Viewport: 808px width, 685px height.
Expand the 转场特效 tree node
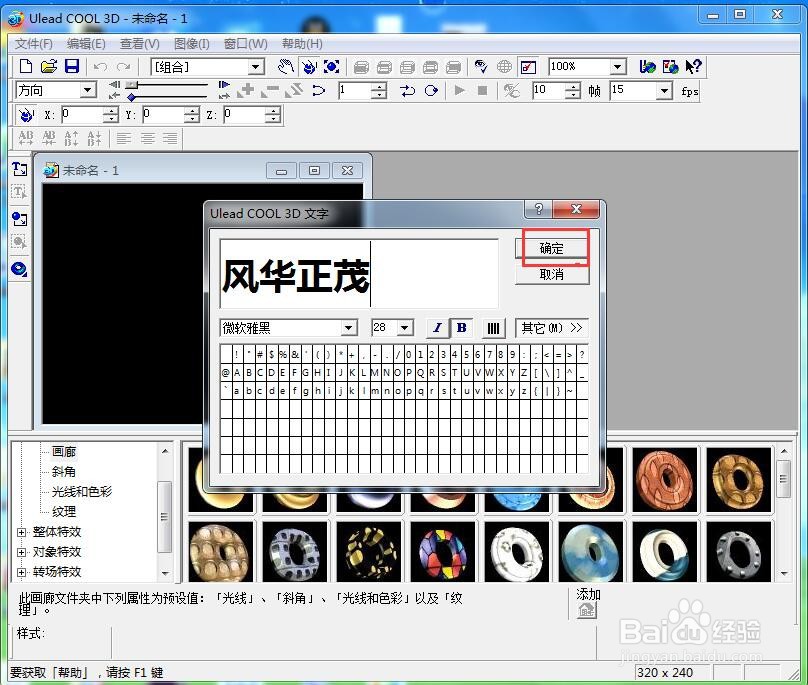(21, 572)
